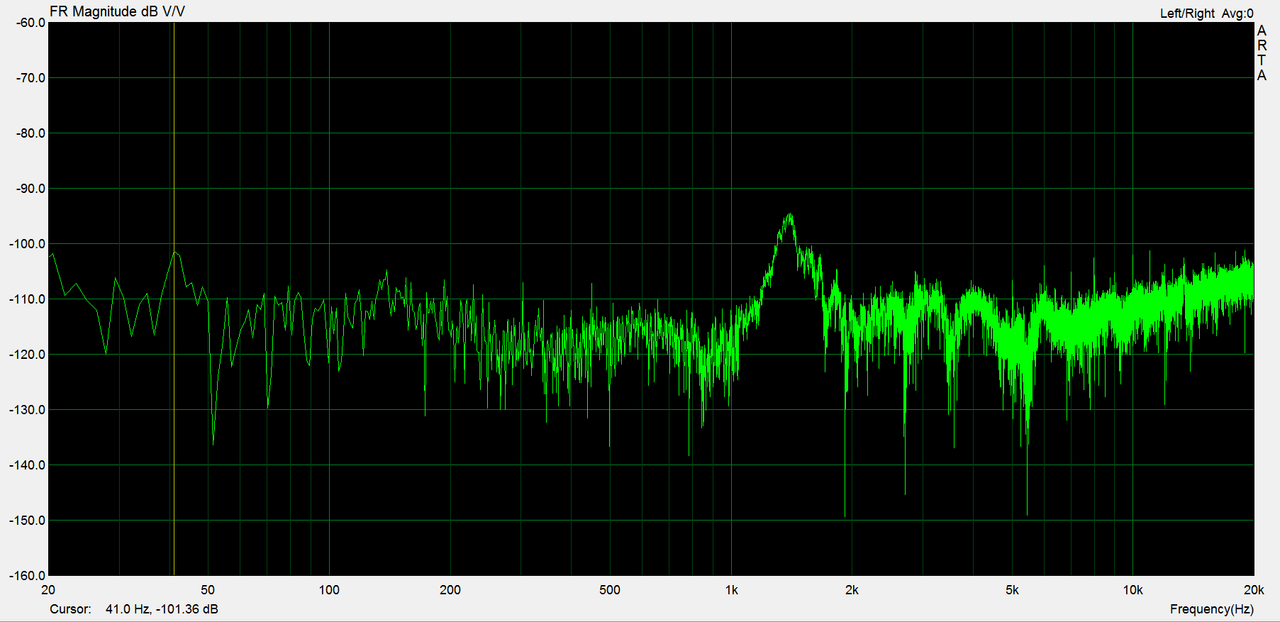Click the "200" Hz frequency axis label
This screenshot has height=622, width=1280.
click(450, 589)
